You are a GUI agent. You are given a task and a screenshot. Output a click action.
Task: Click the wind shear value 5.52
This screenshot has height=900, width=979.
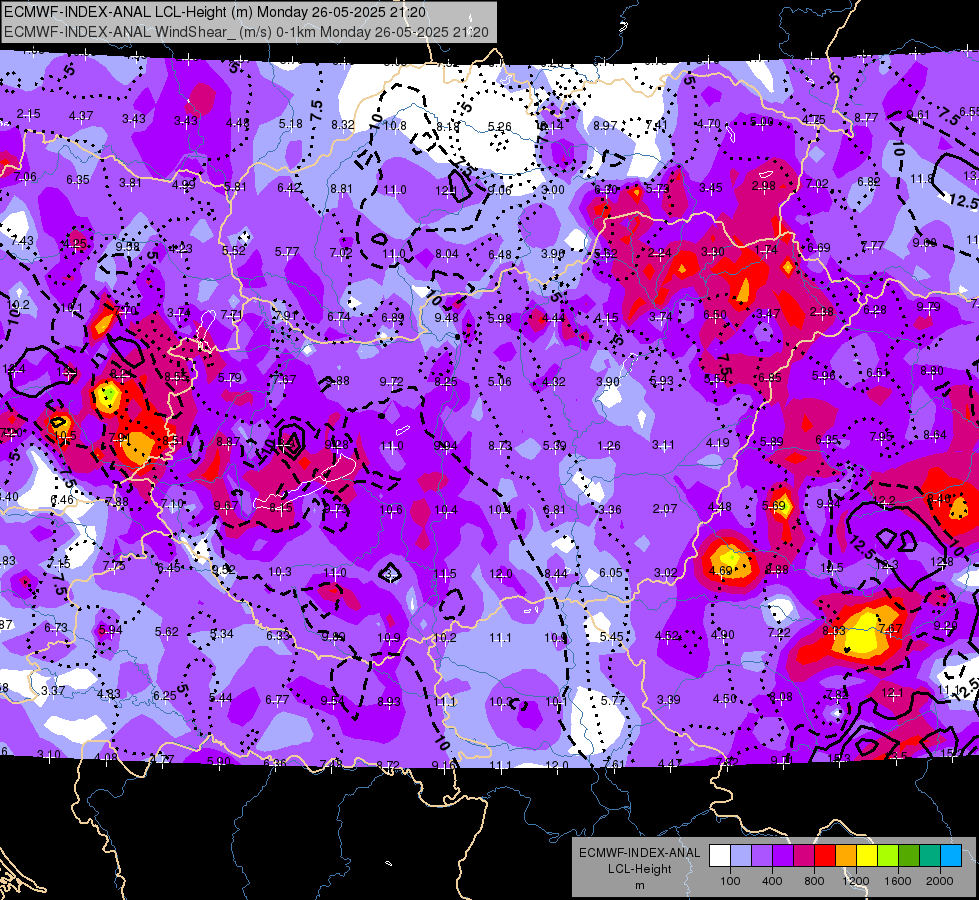234,250
